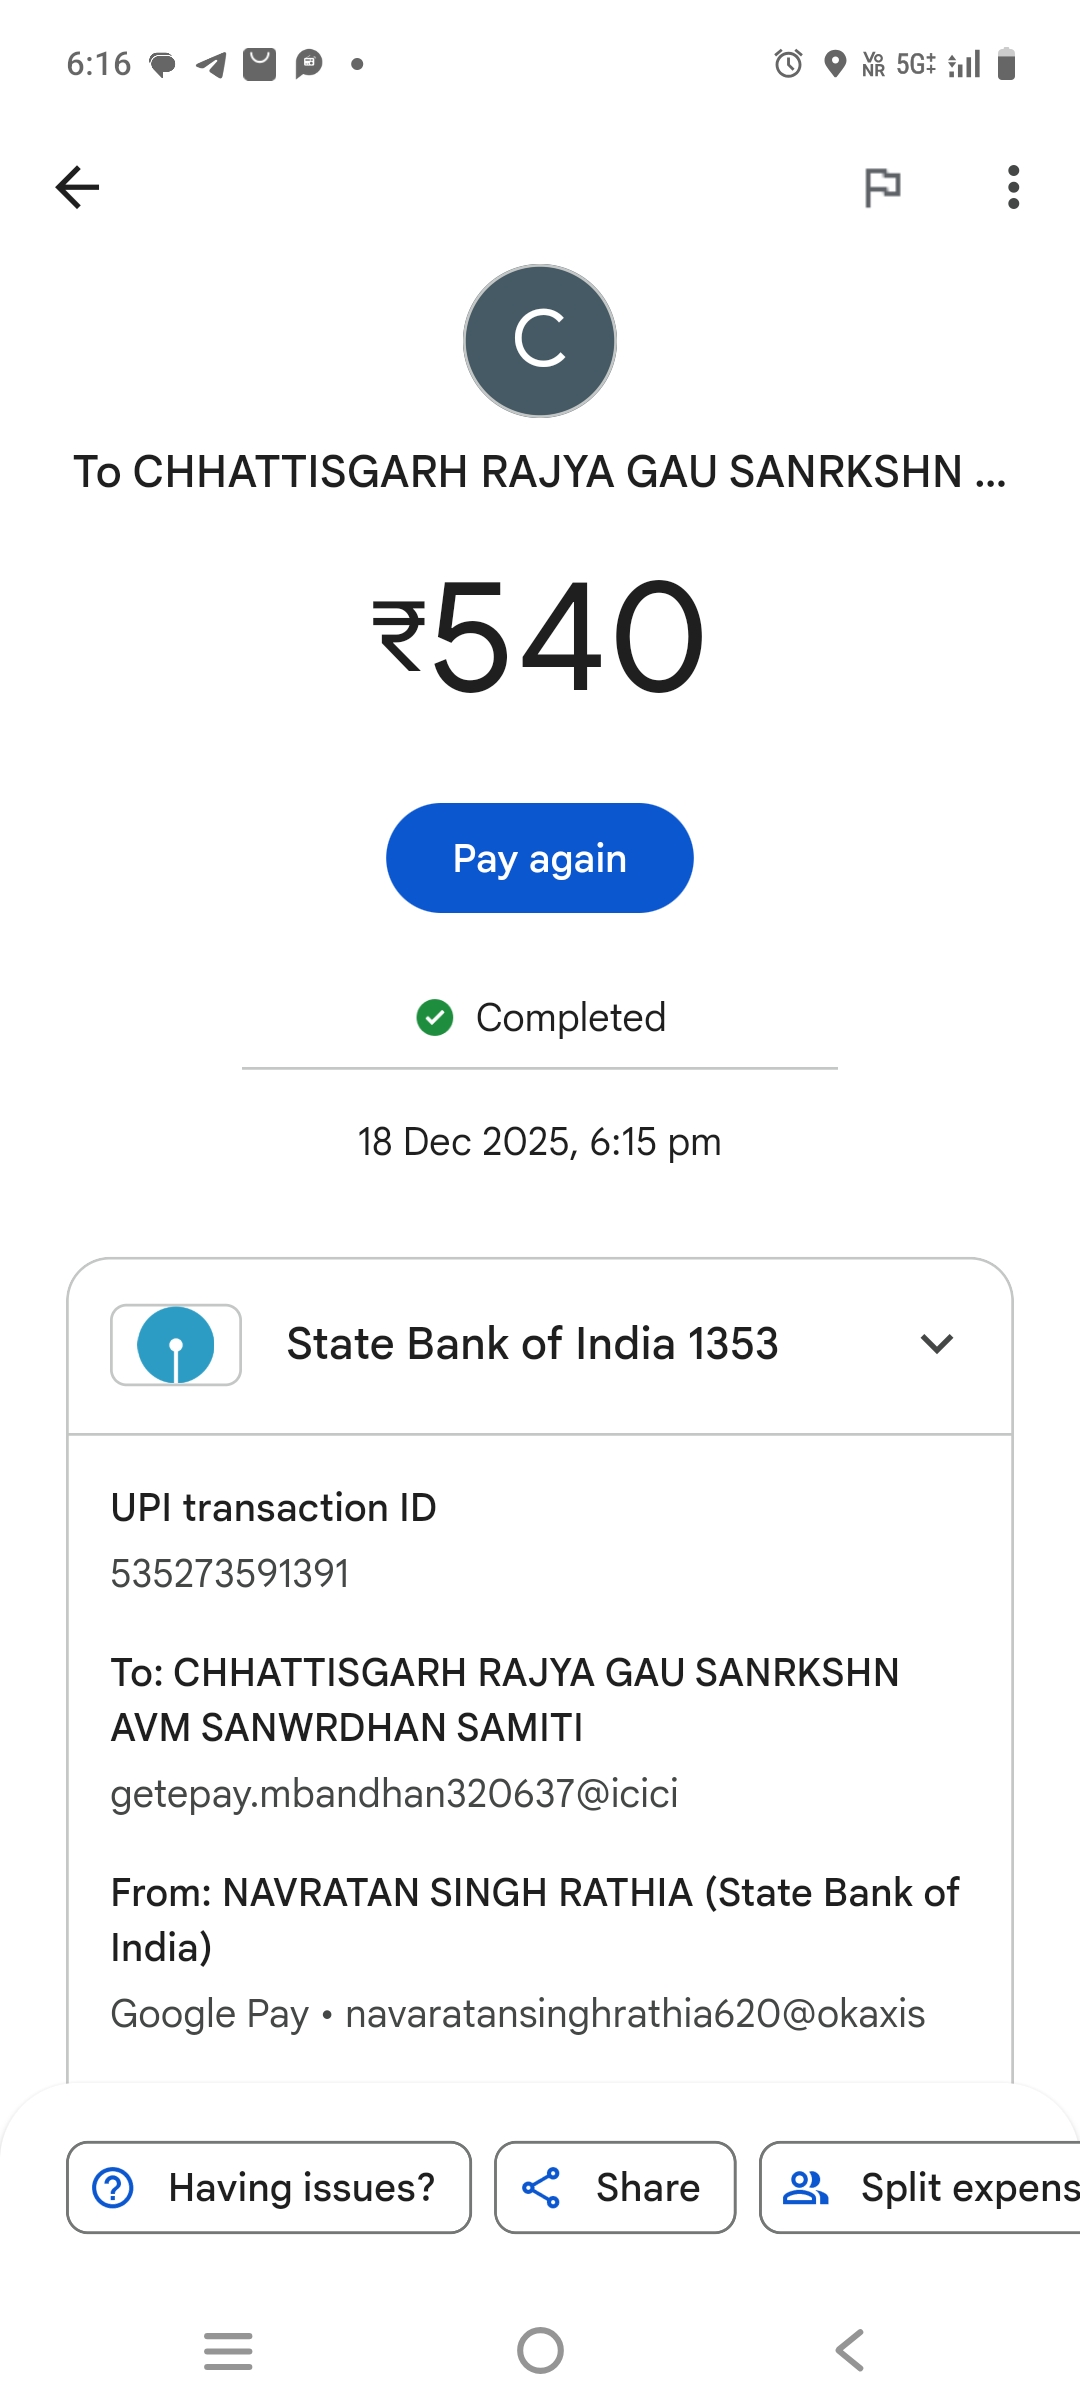
Task: Expand State Bank of India account chevron
Action: (x=936, y=1344)
